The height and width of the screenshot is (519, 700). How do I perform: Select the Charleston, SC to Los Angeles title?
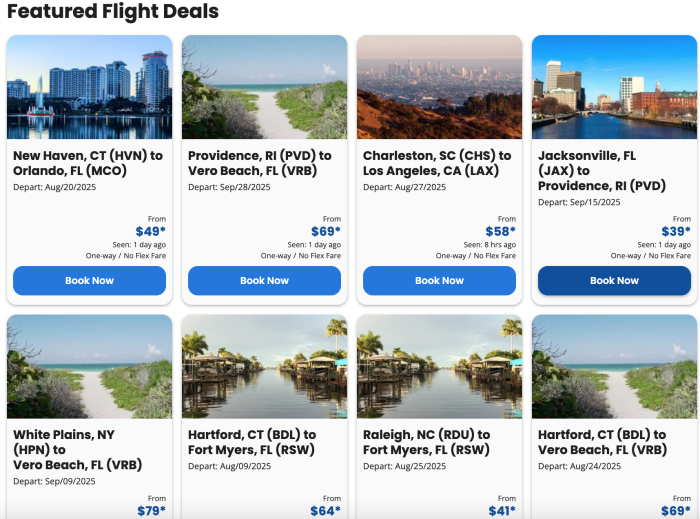click(437, 163)
